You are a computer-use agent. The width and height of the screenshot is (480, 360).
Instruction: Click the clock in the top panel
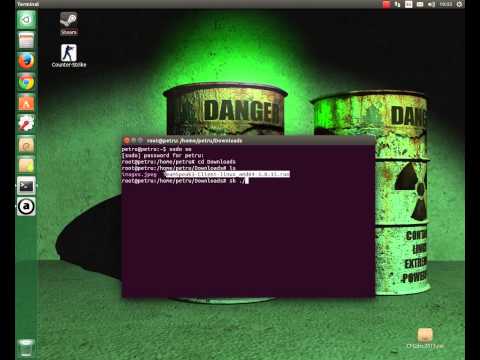tap(446, 4)
